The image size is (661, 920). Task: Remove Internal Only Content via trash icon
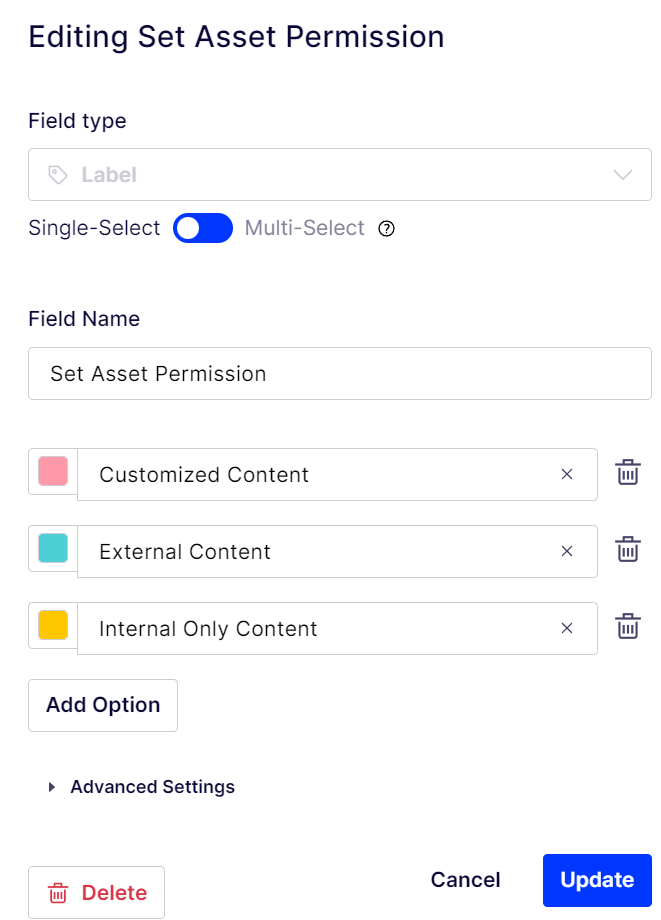[x=627, y=627]
